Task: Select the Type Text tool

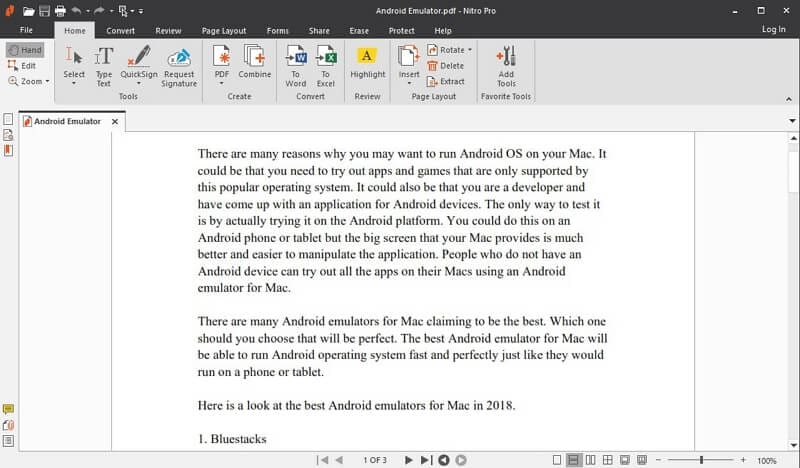Action: (x=104, y=66)
